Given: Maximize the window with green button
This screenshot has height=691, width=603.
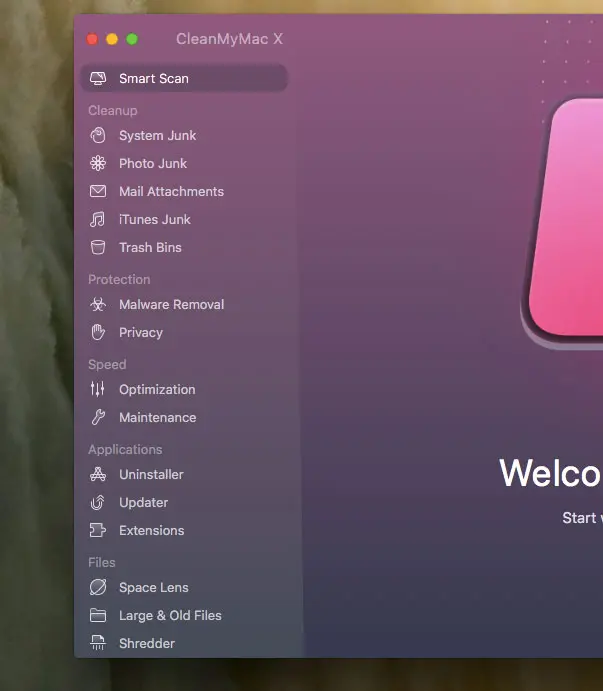Looking at the screenshot, I should 132,39.
